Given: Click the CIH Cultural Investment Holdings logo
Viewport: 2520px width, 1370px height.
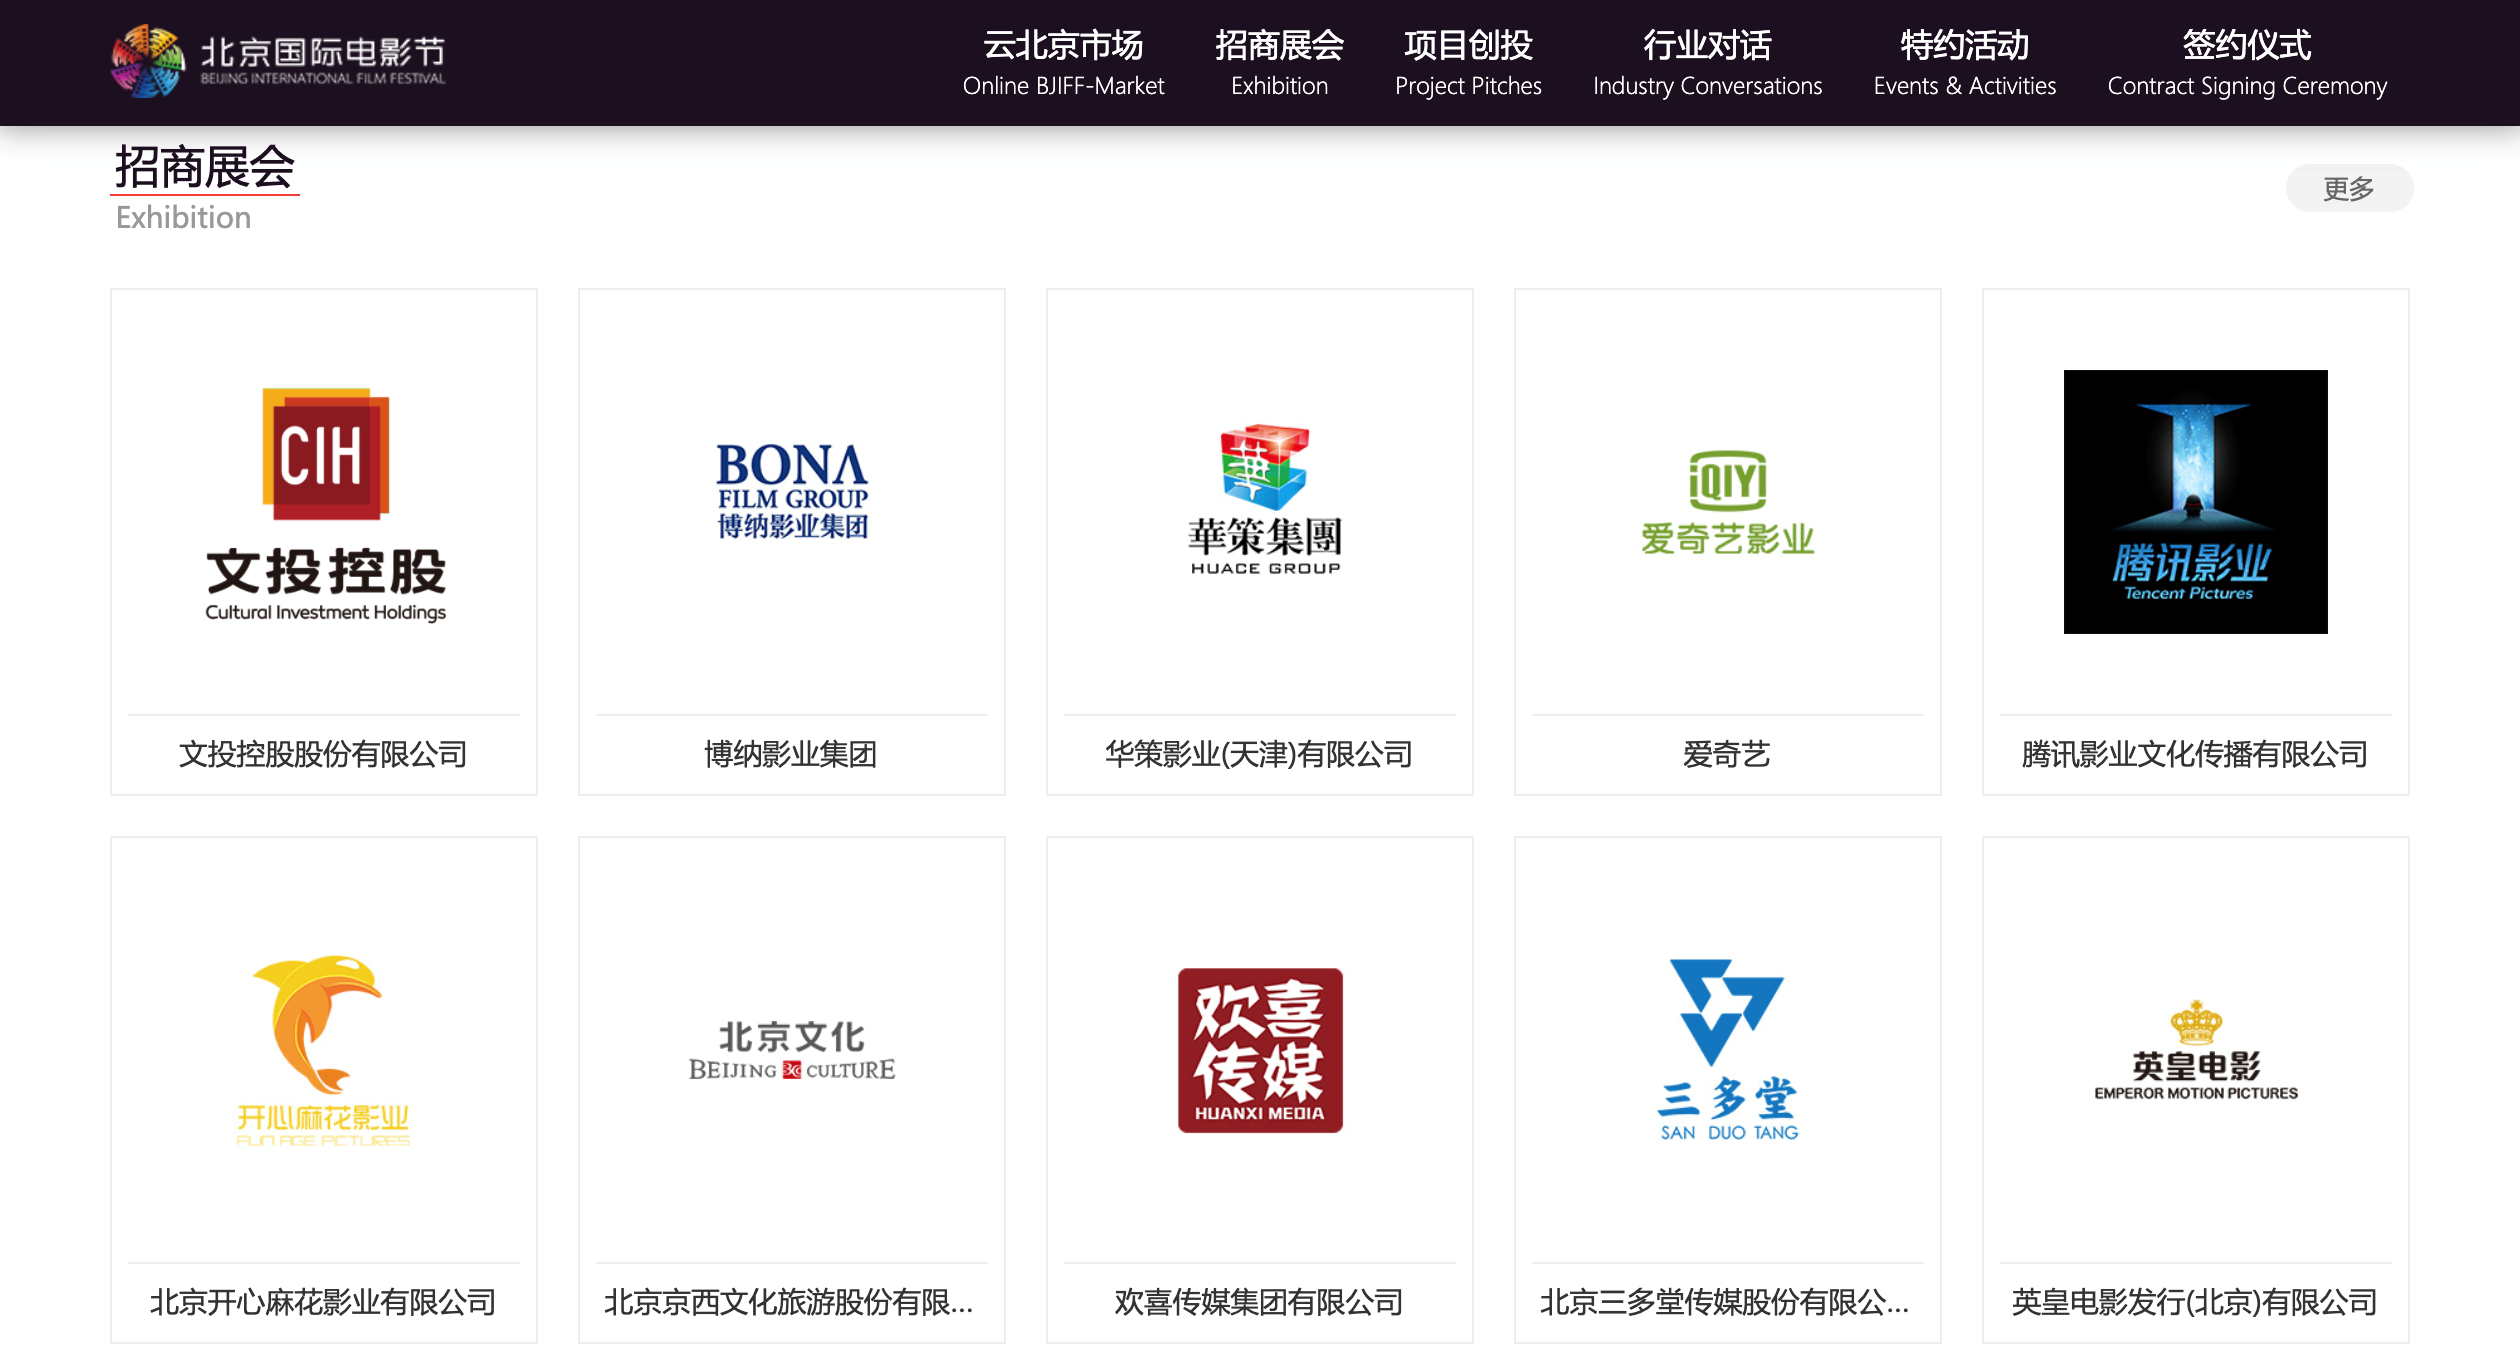Looking at the screenshot, I should (x=325, y=504).
